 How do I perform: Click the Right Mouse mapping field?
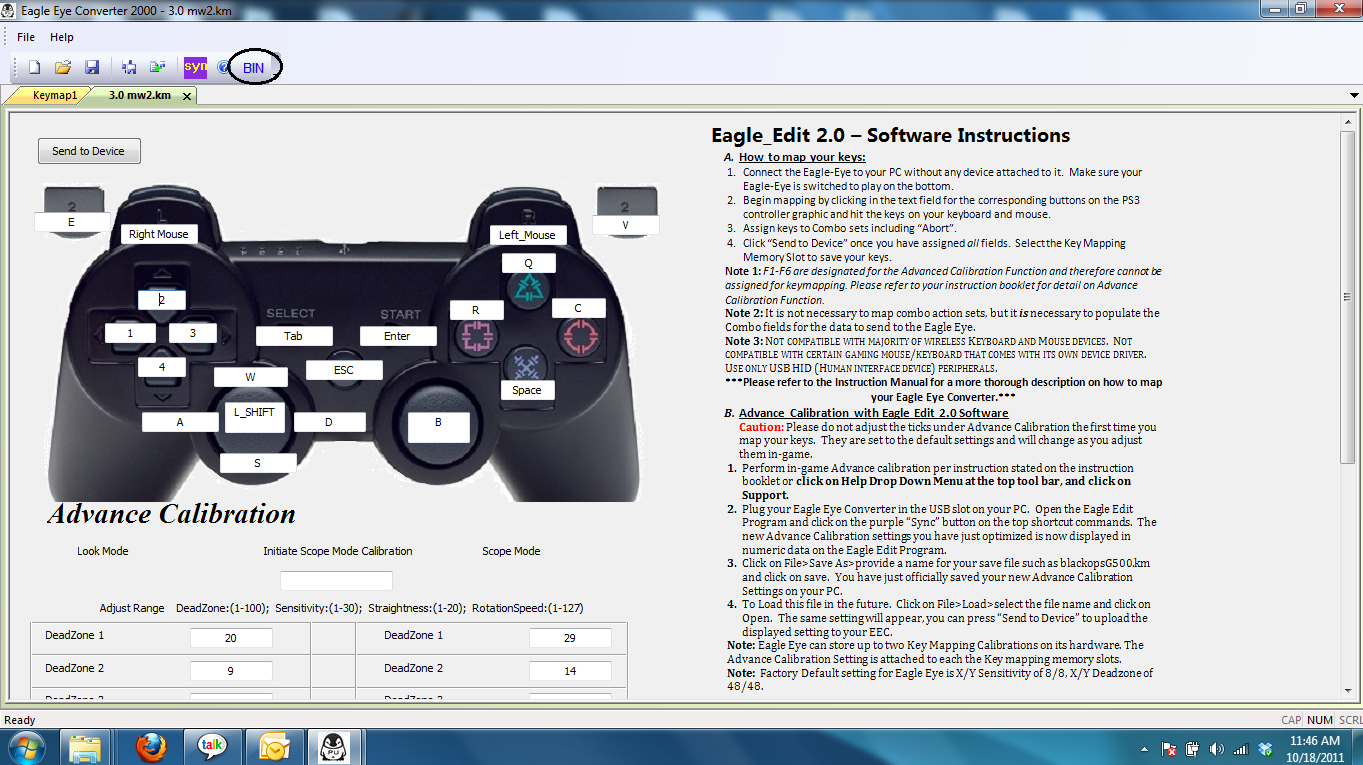click(x=159, y=234)
